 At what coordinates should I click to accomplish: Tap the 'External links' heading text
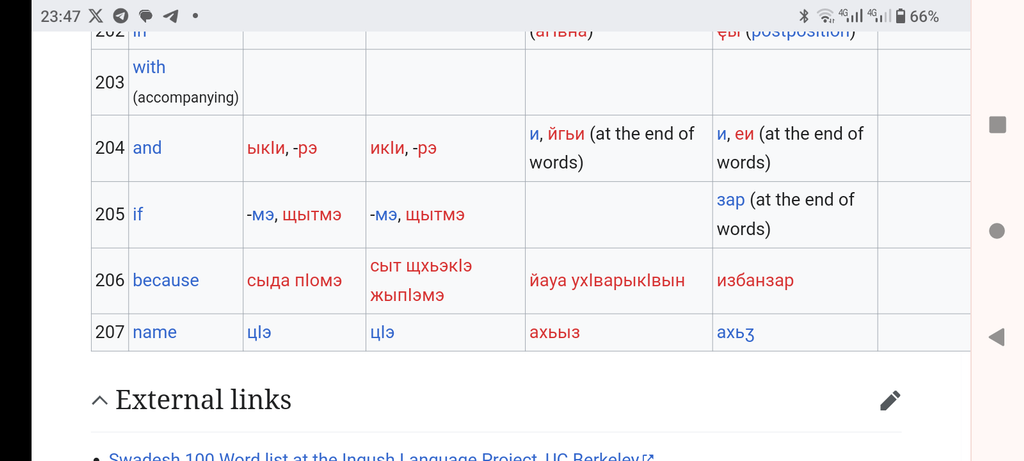[203, 400]
